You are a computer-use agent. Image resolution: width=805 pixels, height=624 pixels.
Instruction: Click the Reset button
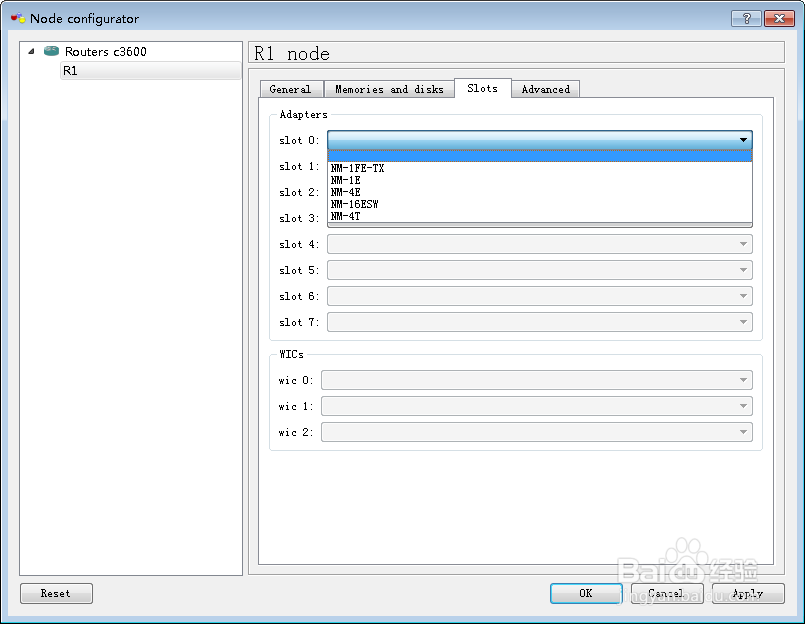tap(56, 593)
